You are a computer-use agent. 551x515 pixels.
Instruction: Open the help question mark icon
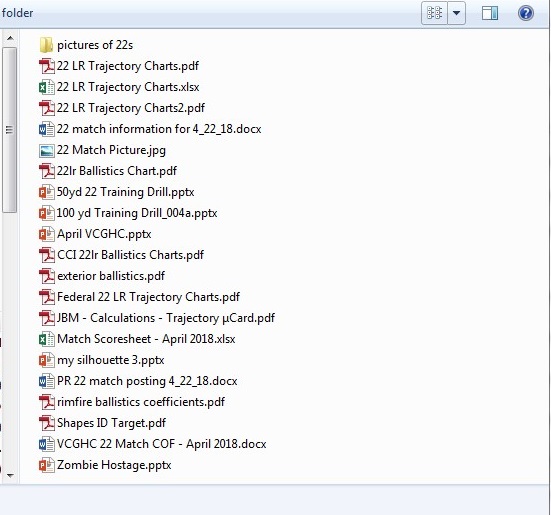[x=526, y=13]
